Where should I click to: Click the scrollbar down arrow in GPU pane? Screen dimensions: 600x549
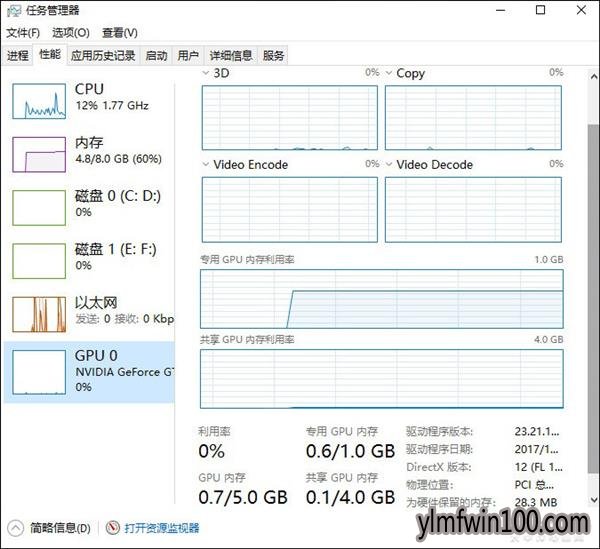[594, 500]
